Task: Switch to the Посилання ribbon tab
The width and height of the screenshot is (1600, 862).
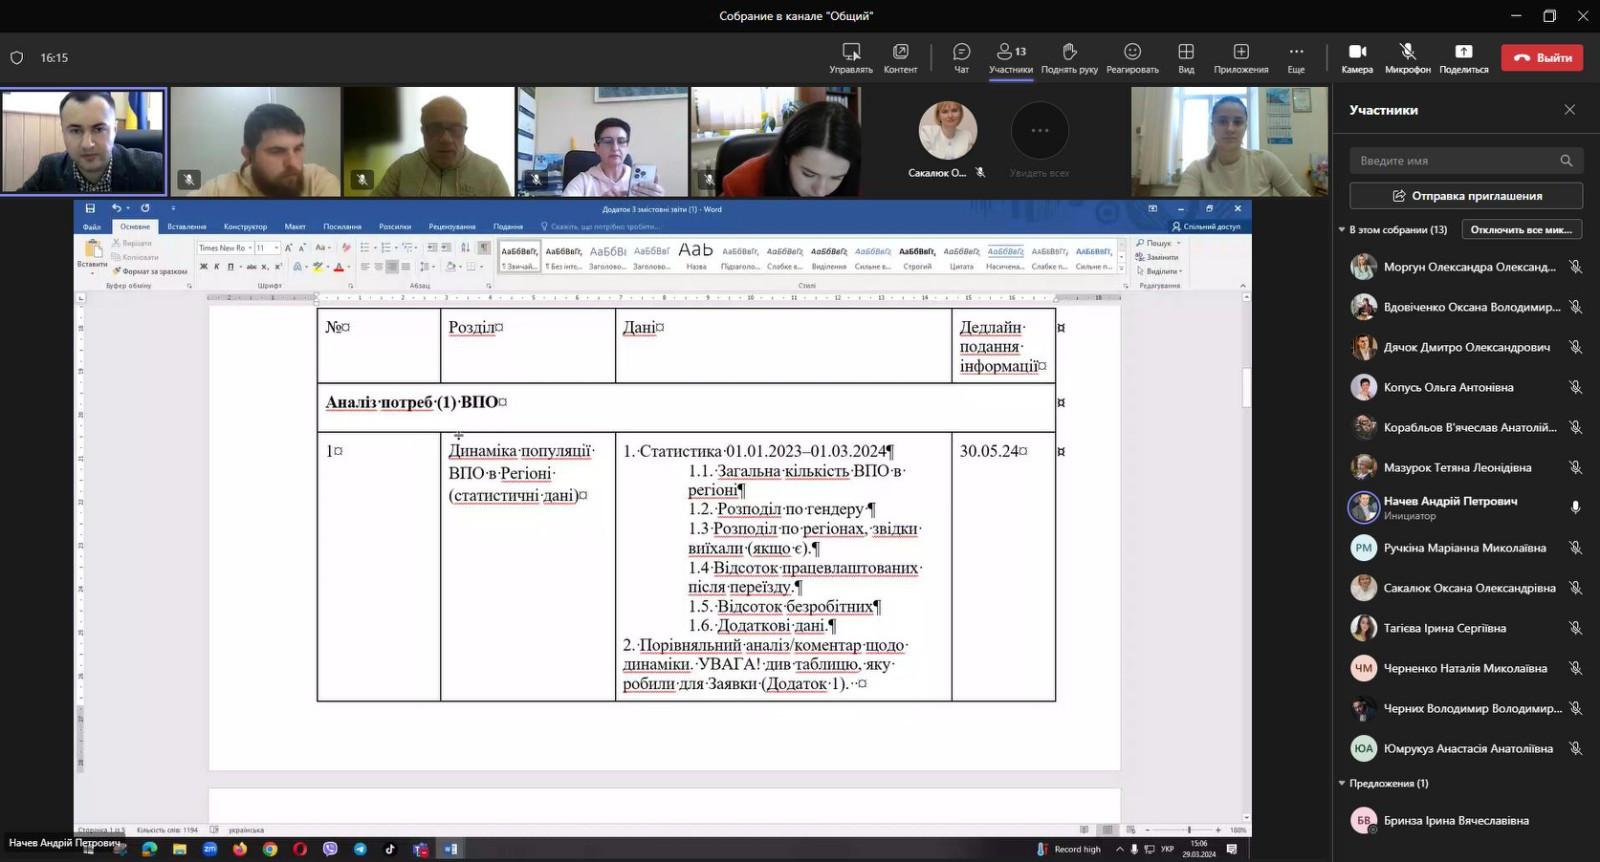Action: pos(342,227)
